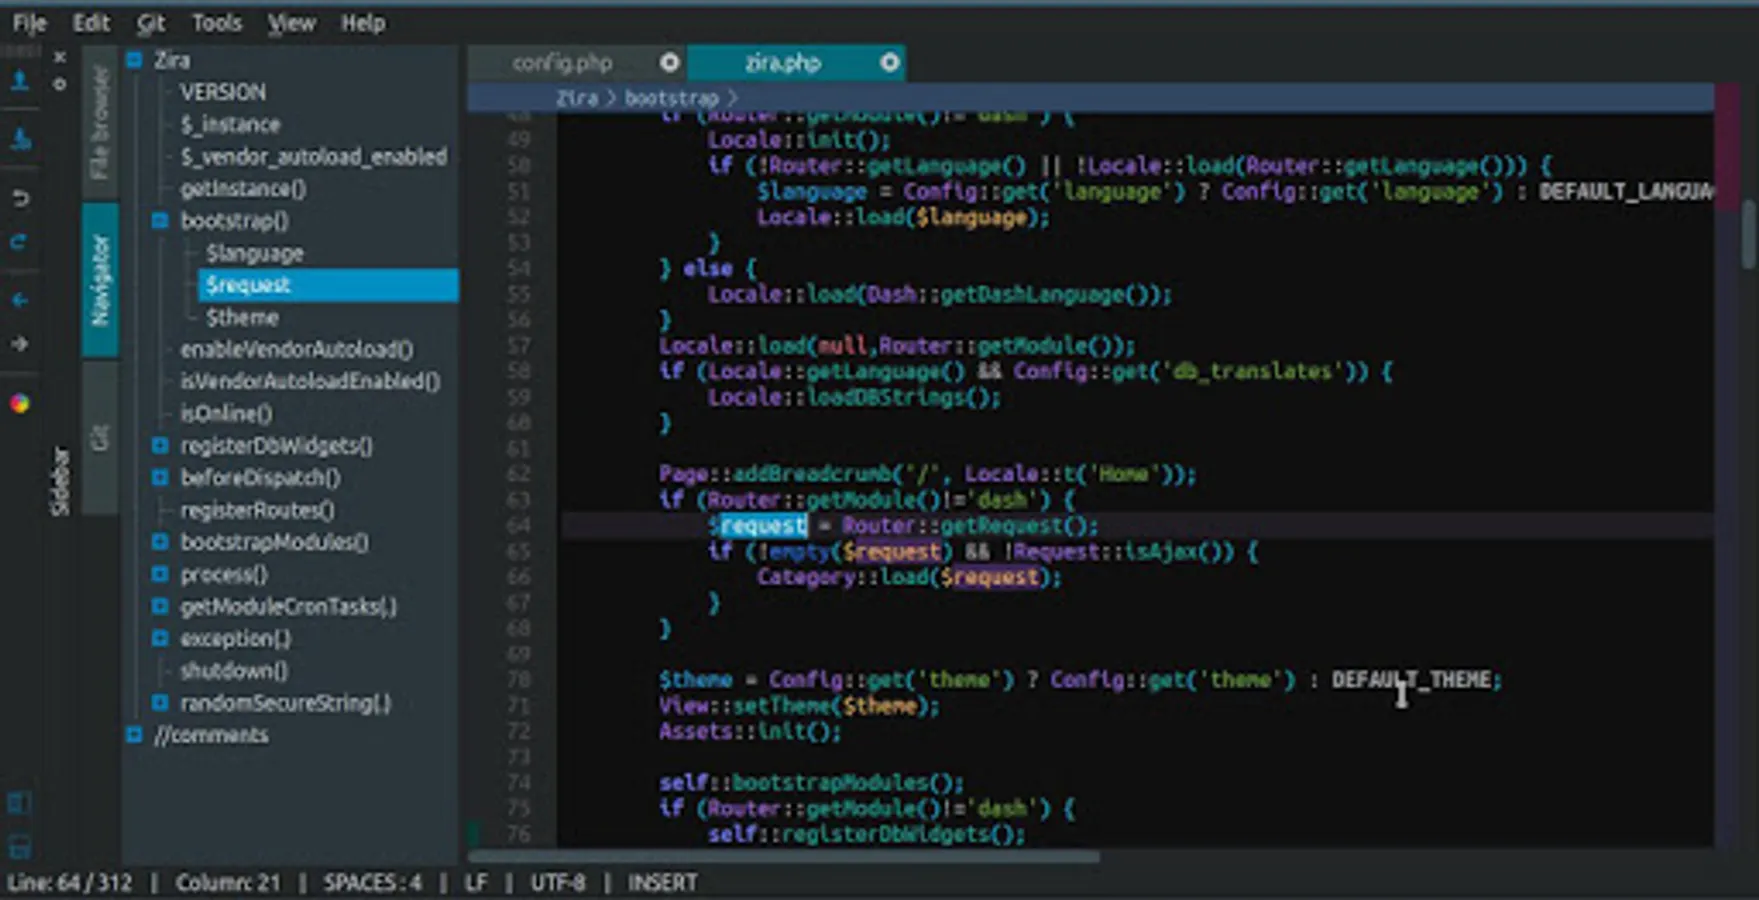Close the zira.php tab
The image size is (1759, 900).
tap(889, 63)
